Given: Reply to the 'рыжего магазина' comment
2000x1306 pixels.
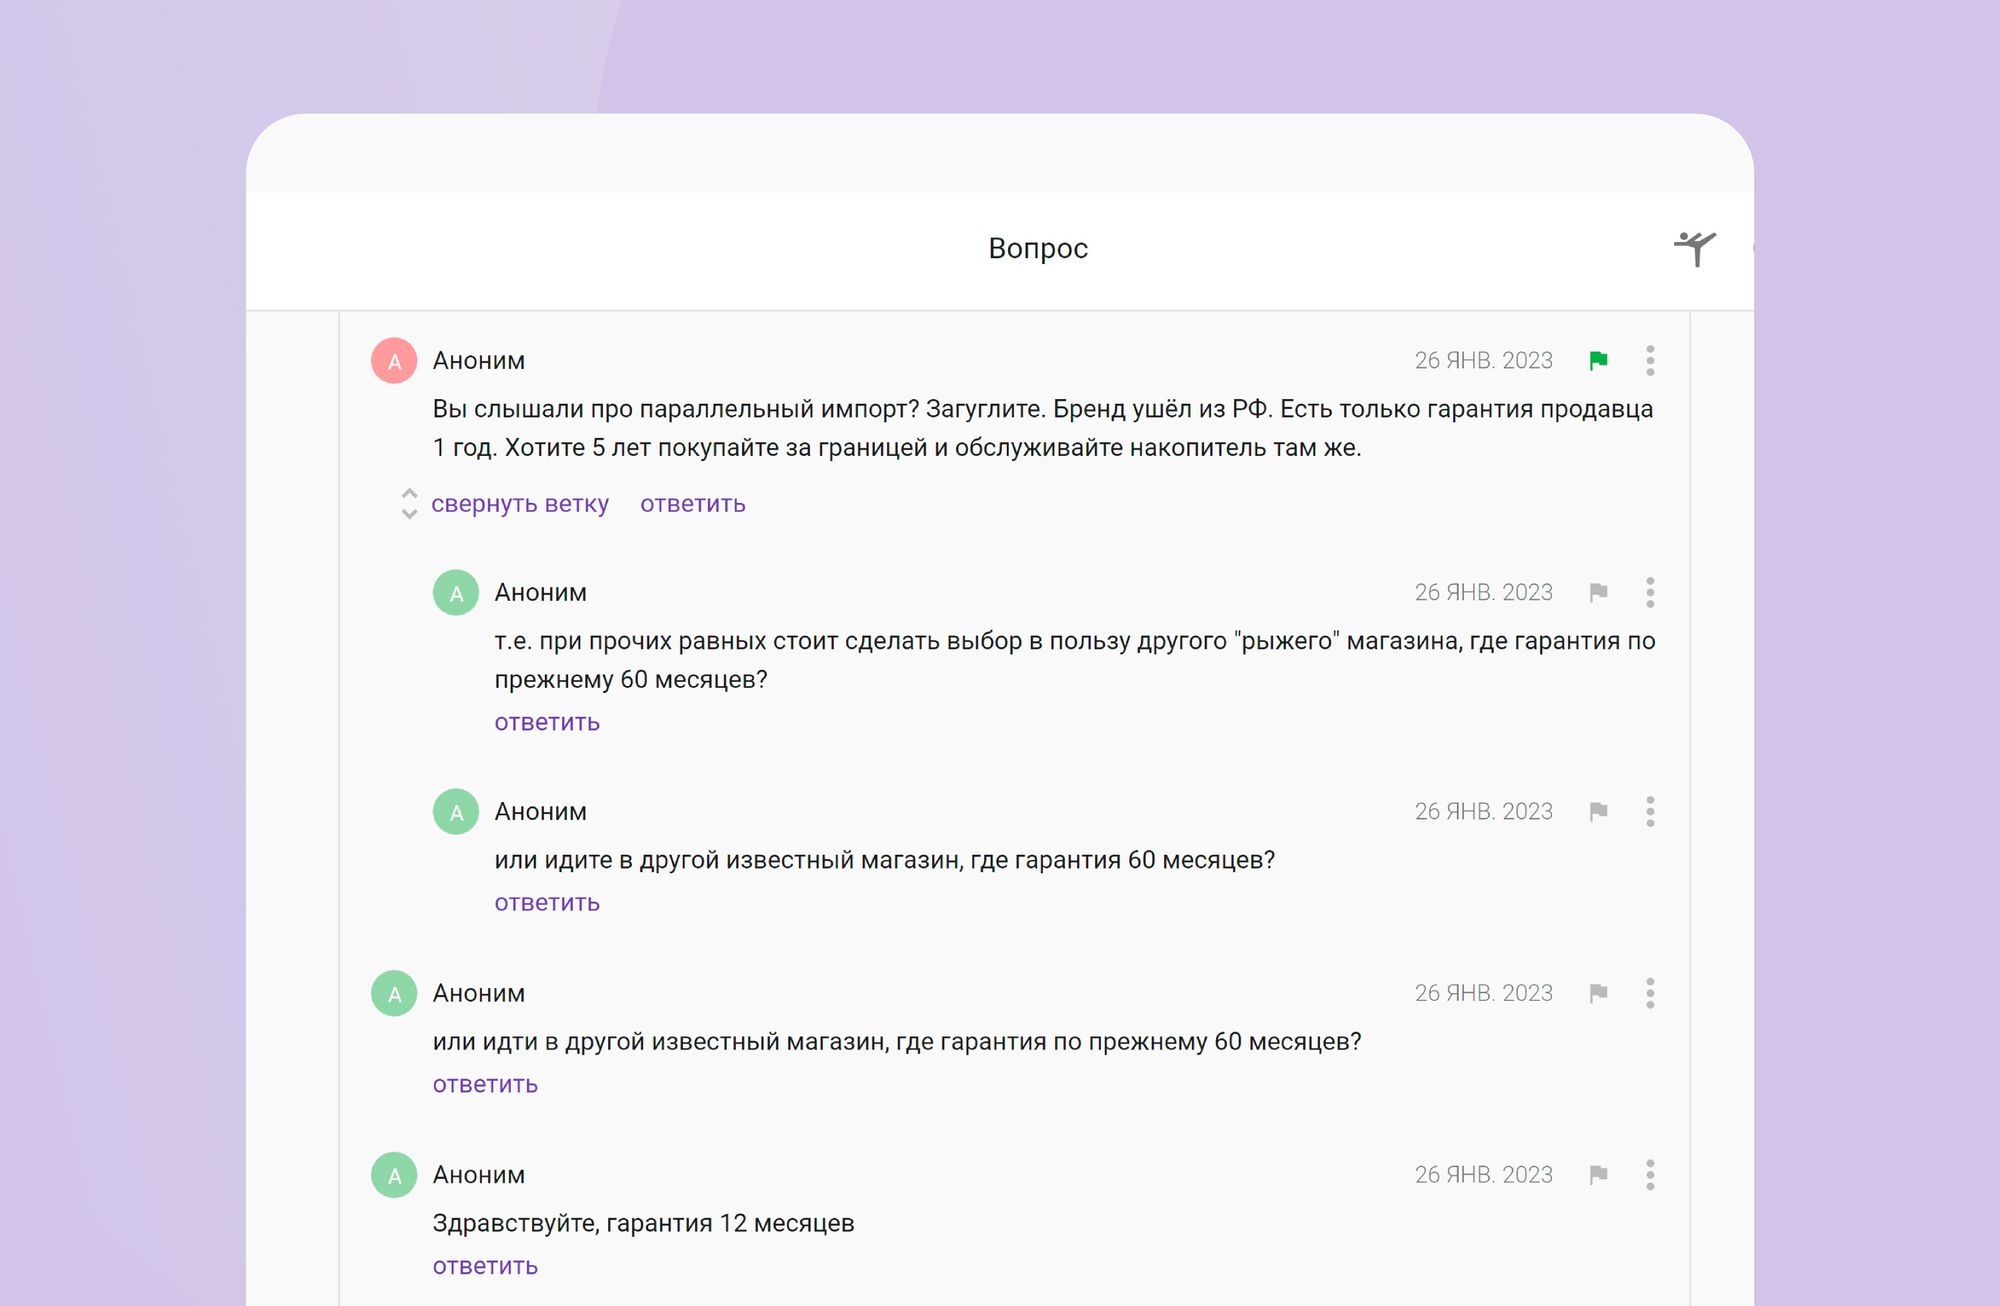Looking at the screenshot, I should 546,723.
